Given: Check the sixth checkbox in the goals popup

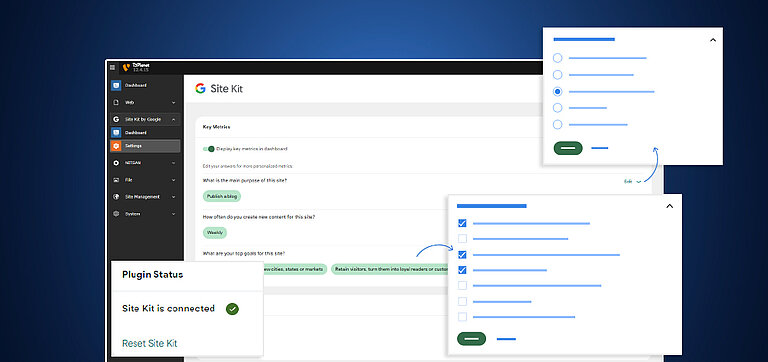Looking at the screenshot, I should [x=462, y=301].
